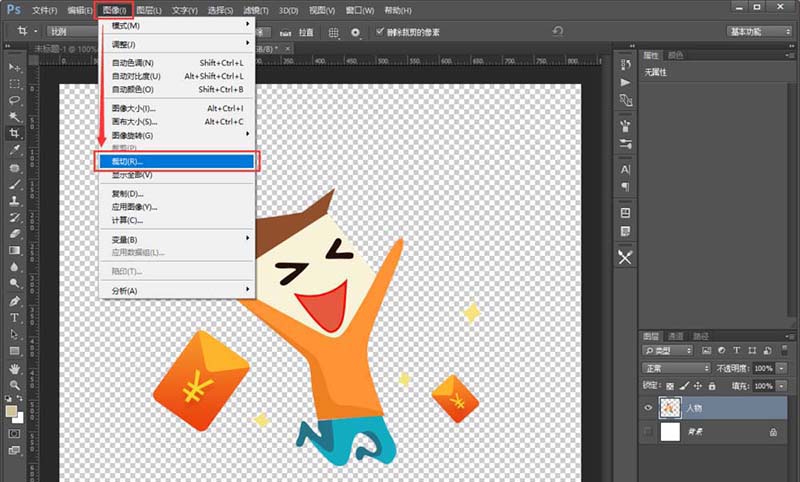Open the Character panel icon
800x482 pixels.
[626, 169]
